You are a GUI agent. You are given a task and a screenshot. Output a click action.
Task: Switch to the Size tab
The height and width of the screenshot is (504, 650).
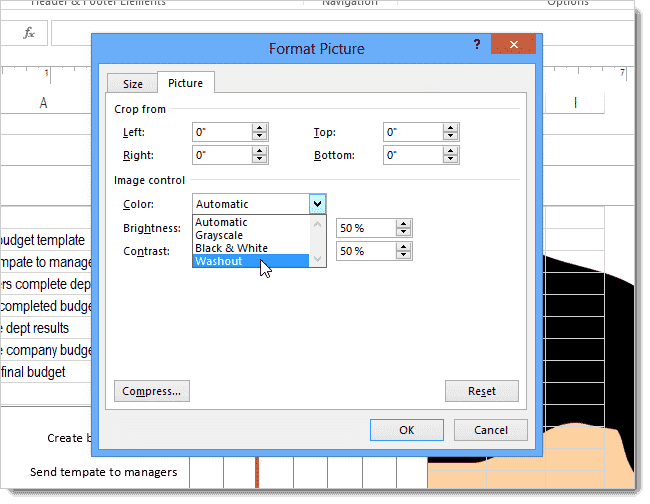133,84
